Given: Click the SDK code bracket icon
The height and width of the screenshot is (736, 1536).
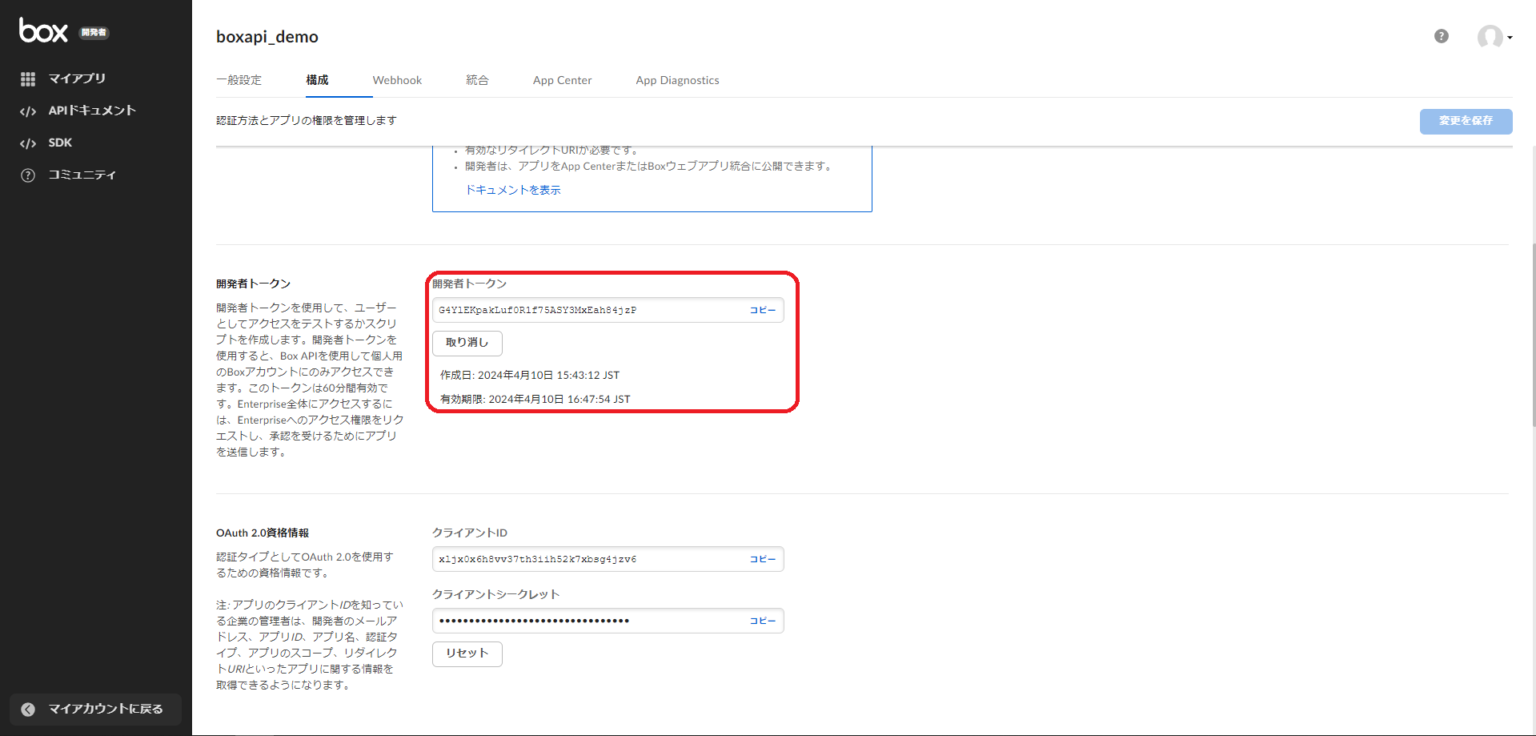Looking at the screenshot, I should (27, 142).
